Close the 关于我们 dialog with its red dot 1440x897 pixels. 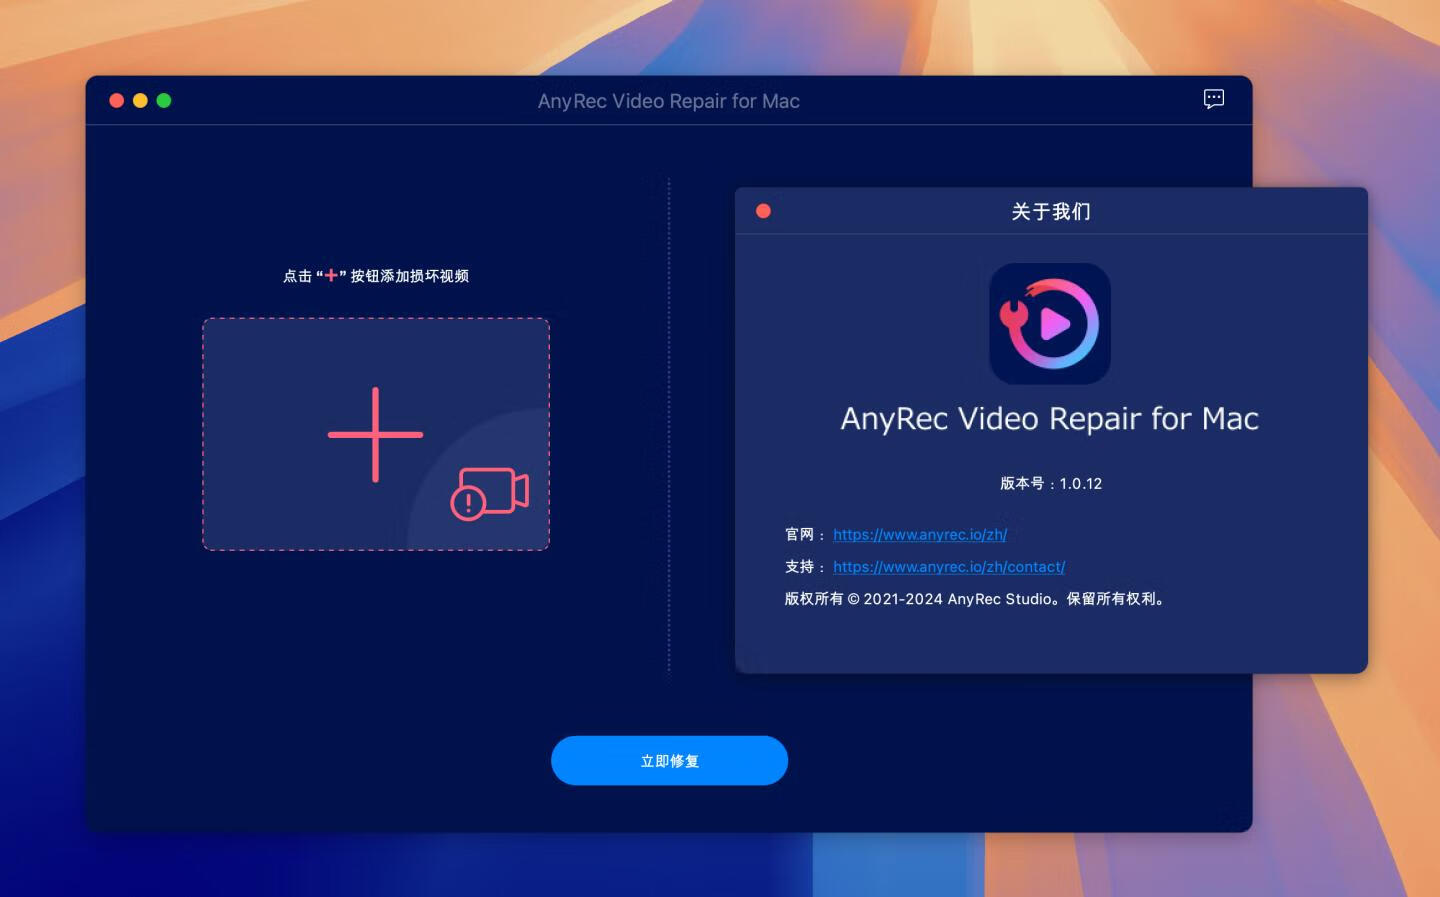(x=764, y=210)
